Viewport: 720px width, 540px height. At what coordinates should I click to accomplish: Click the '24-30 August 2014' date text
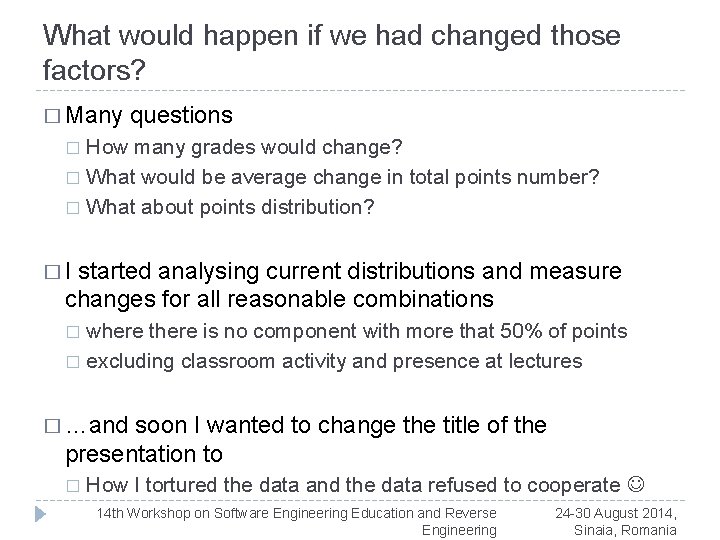coord(615,513)
